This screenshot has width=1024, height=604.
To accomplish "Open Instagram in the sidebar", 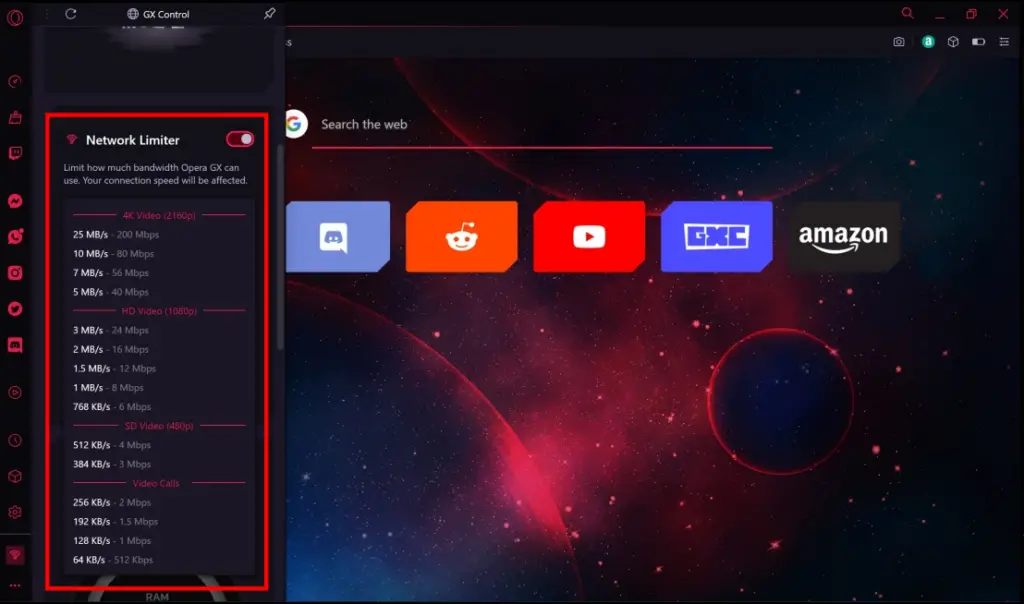I will [15, 273].
